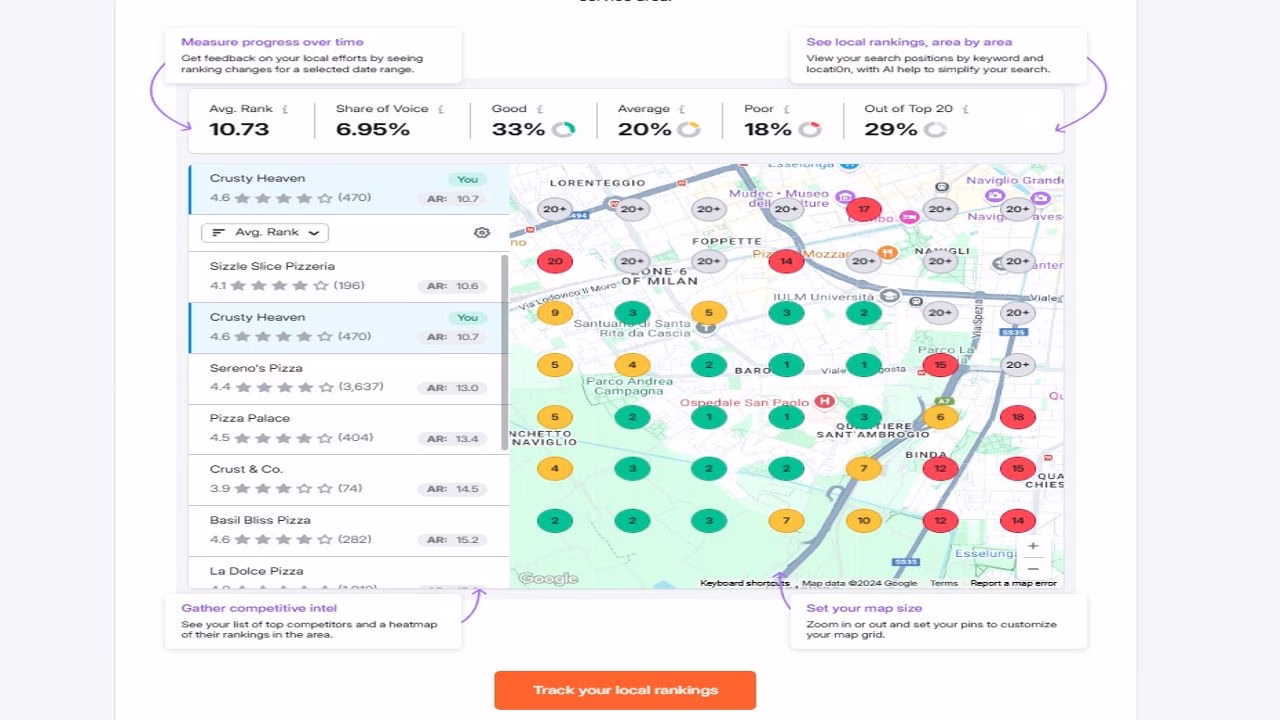Image resolution: width=1280 pixels, height=720 pixels.
Task: Click the Track your local rankings button
Action: 624,690
